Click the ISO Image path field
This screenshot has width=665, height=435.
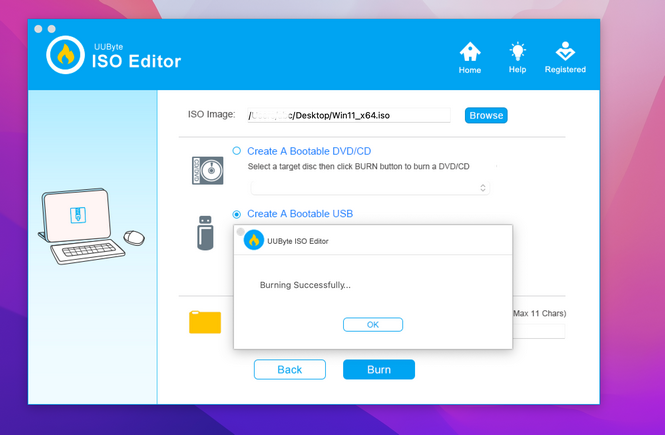tap(349, 115)
